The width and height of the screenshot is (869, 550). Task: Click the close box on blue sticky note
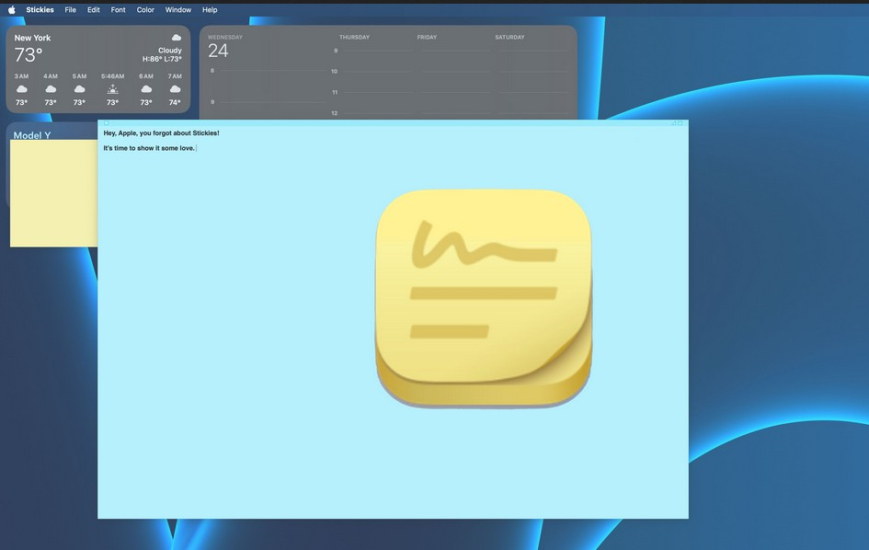click(x=106, y=123)
